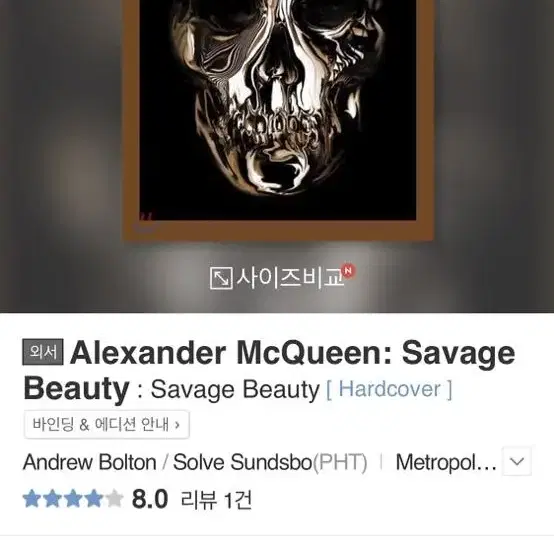Click the size comparison arrow icon
Screen dimensions: 554x554
tap(221, 278)
